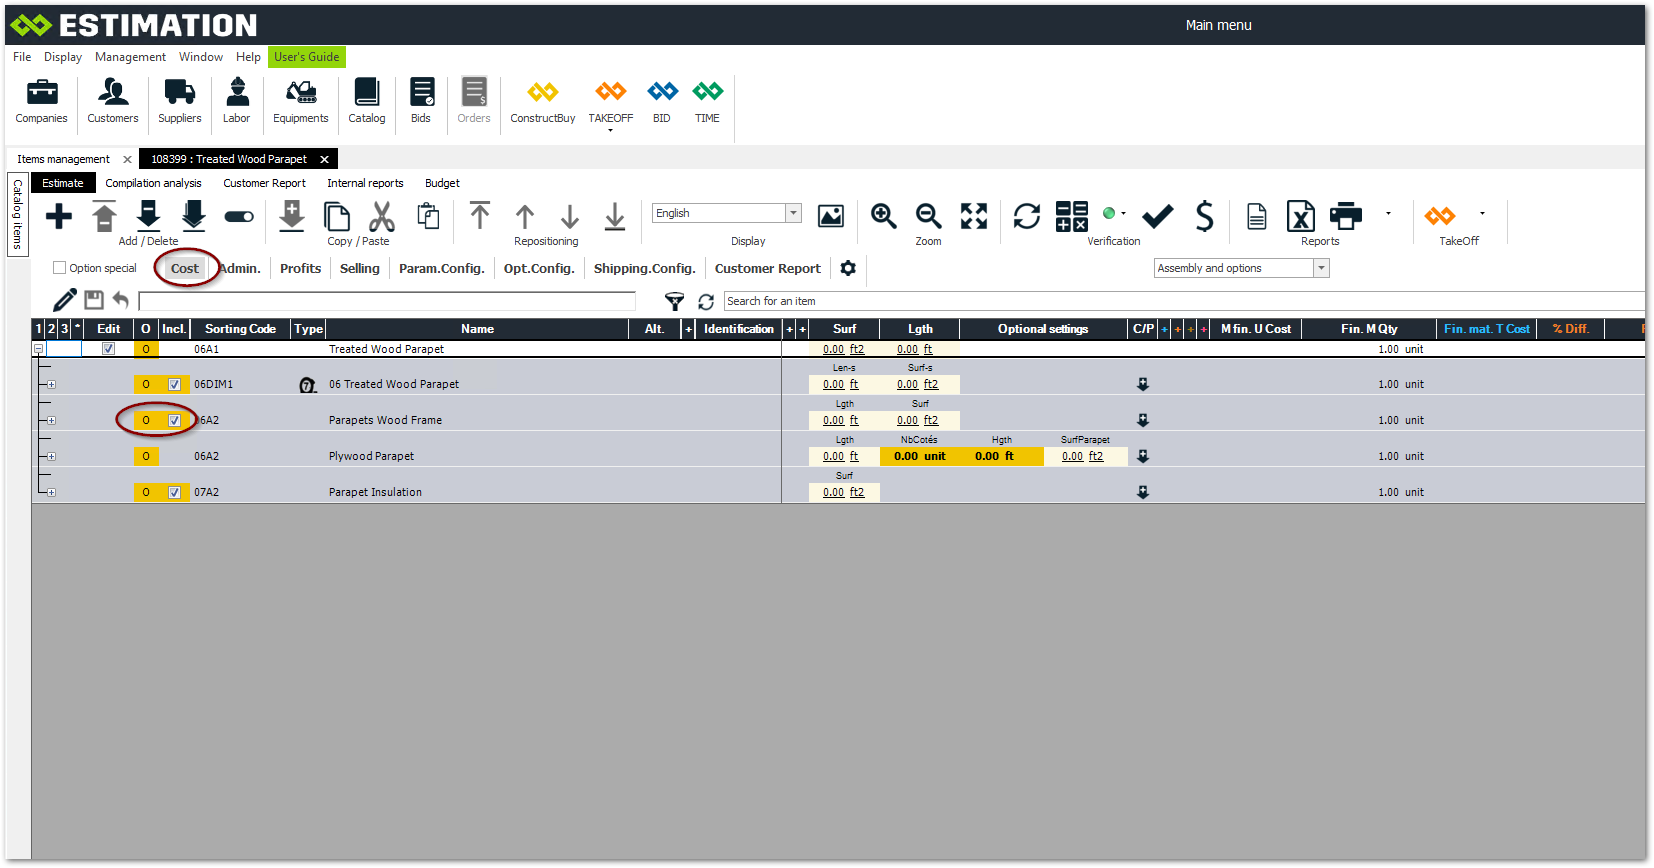Open the Companies module
Screen dimensions: 1654x868
[x=41, y=101]
